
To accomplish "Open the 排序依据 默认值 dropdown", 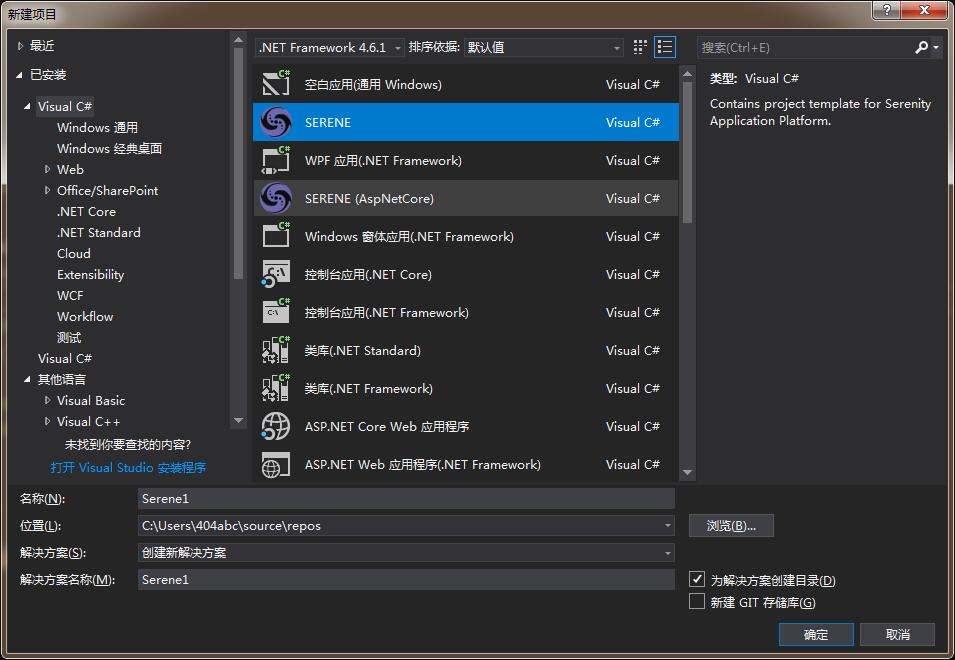I will pyautogui.click(x=543, y=47).
